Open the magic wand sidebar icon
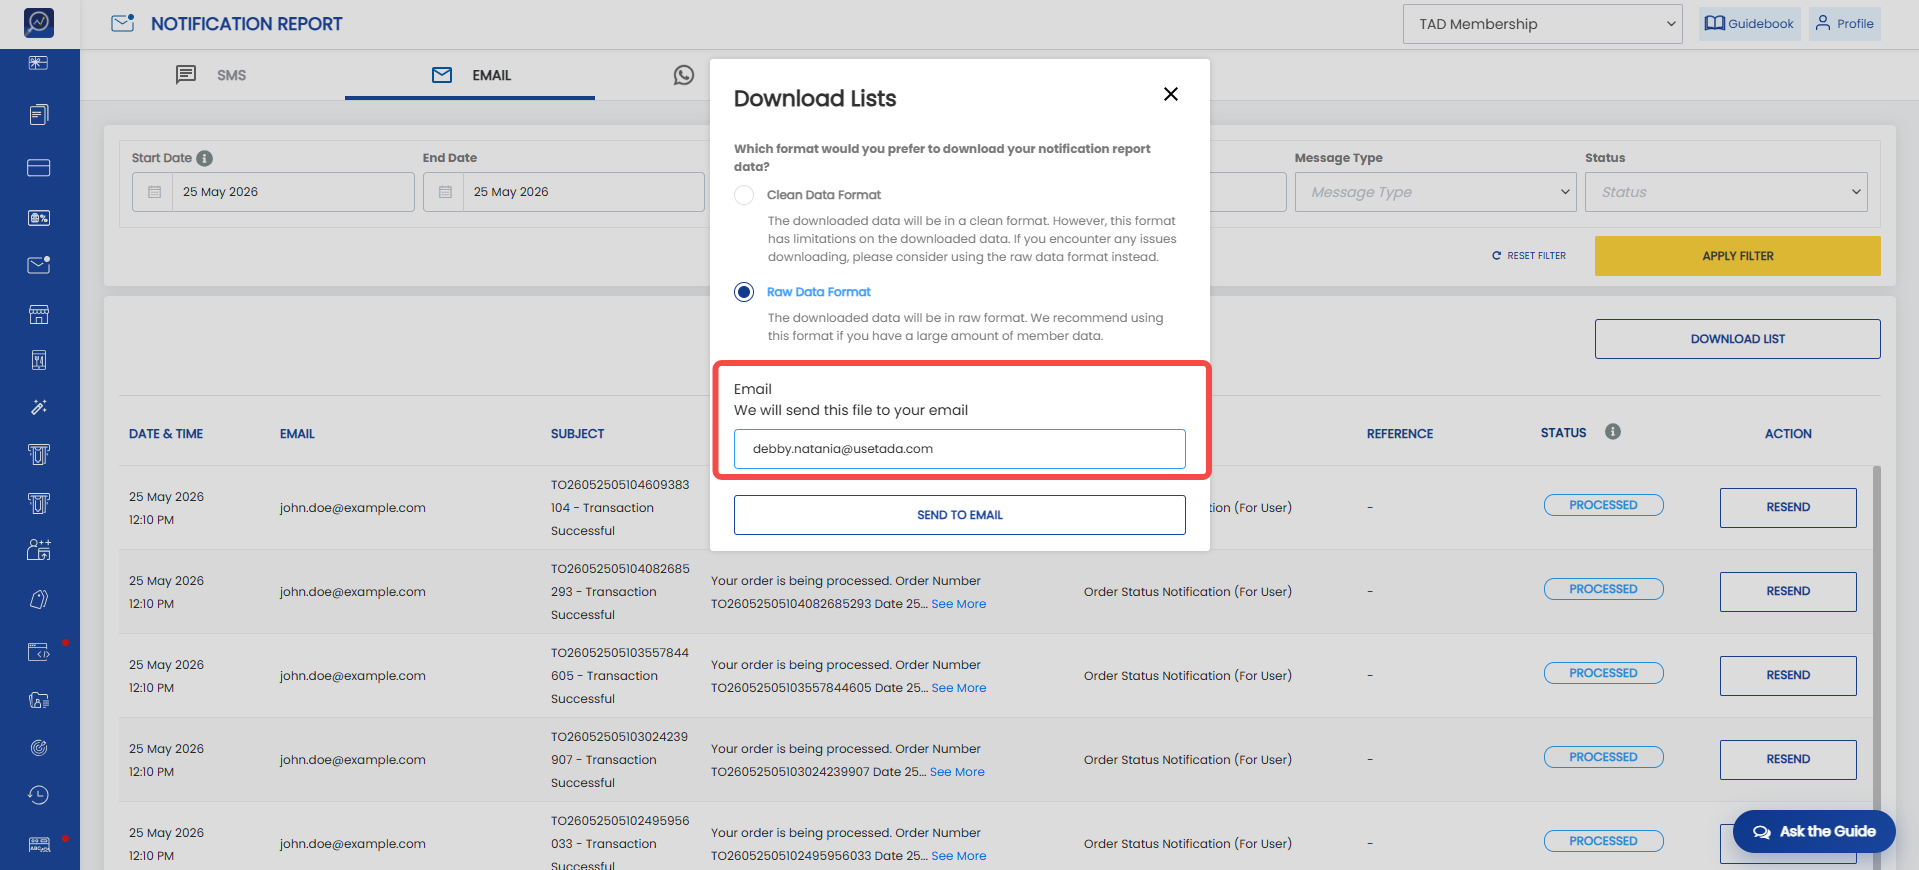The height and width of the screenshot is (870, 1919). coord(39,407)
